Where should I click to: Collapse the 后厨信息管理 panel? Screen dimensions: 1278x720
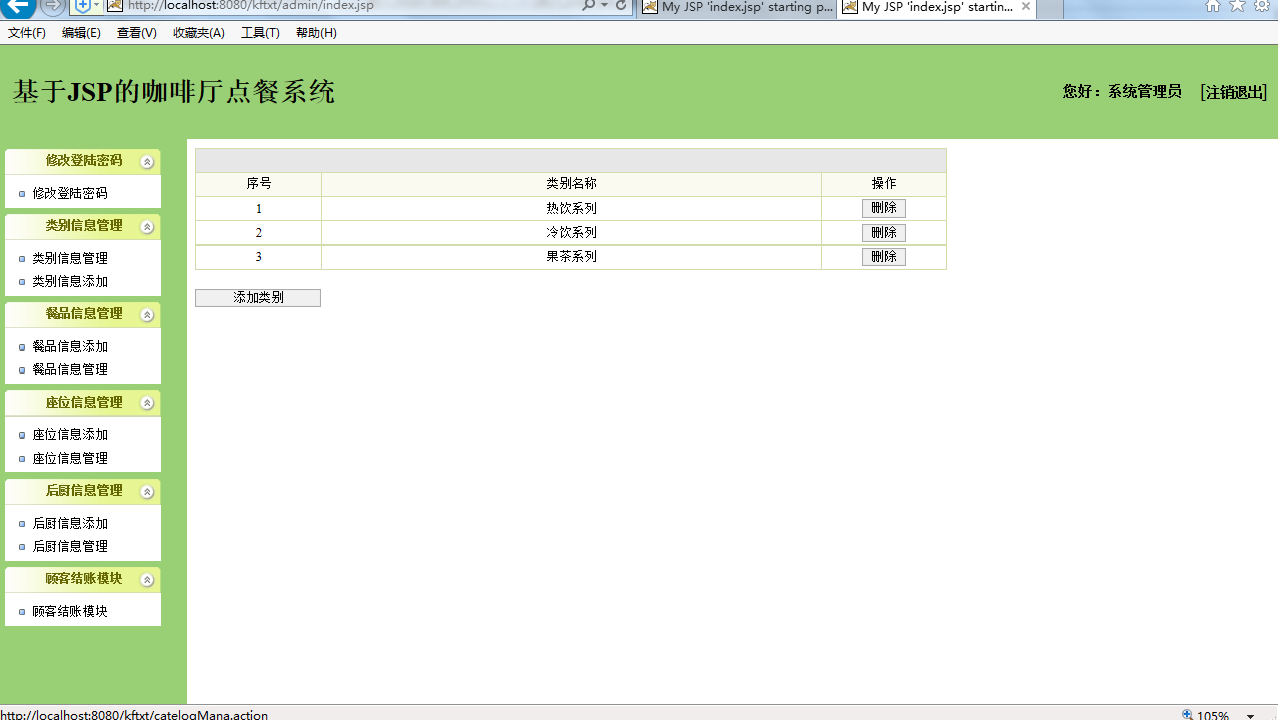tap(147, 492)
